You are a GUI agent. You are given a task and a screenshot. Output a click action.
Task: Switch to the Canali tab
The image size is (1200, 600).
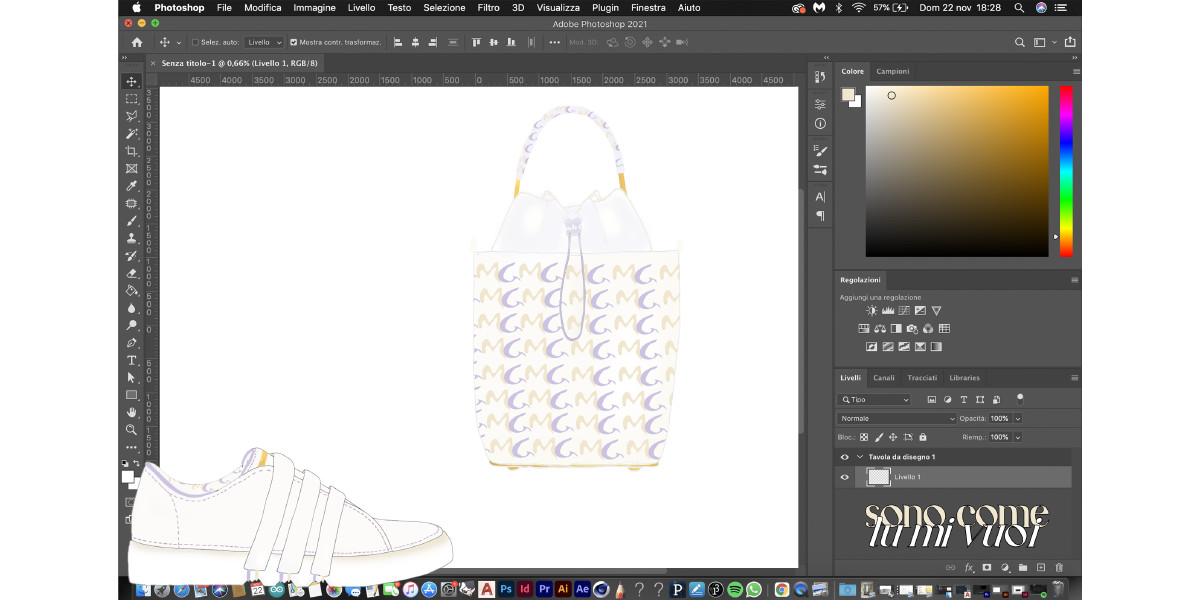[x=884, y=378]
